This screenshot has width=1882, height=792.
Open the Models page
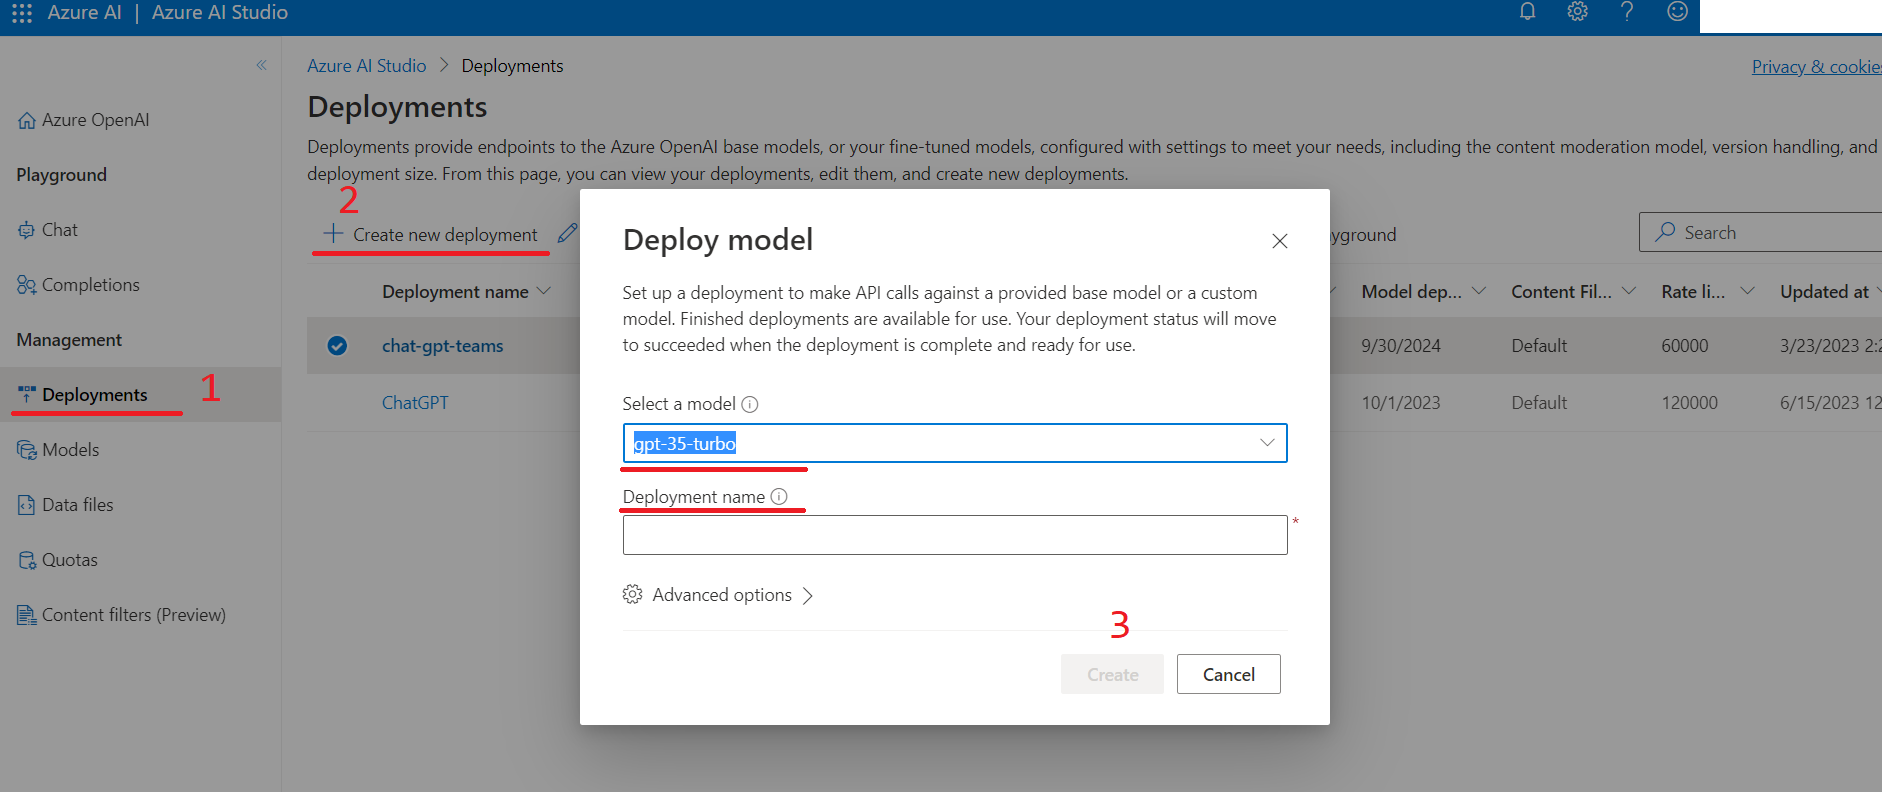(x=59, y=450)
